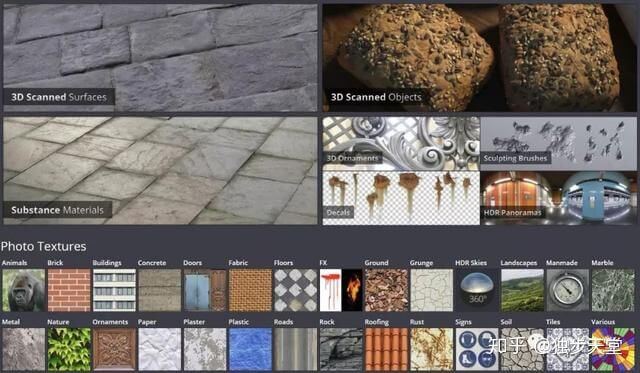Click the 'Plaster' category label
This screenshot has height=373, width=640.
194,322
